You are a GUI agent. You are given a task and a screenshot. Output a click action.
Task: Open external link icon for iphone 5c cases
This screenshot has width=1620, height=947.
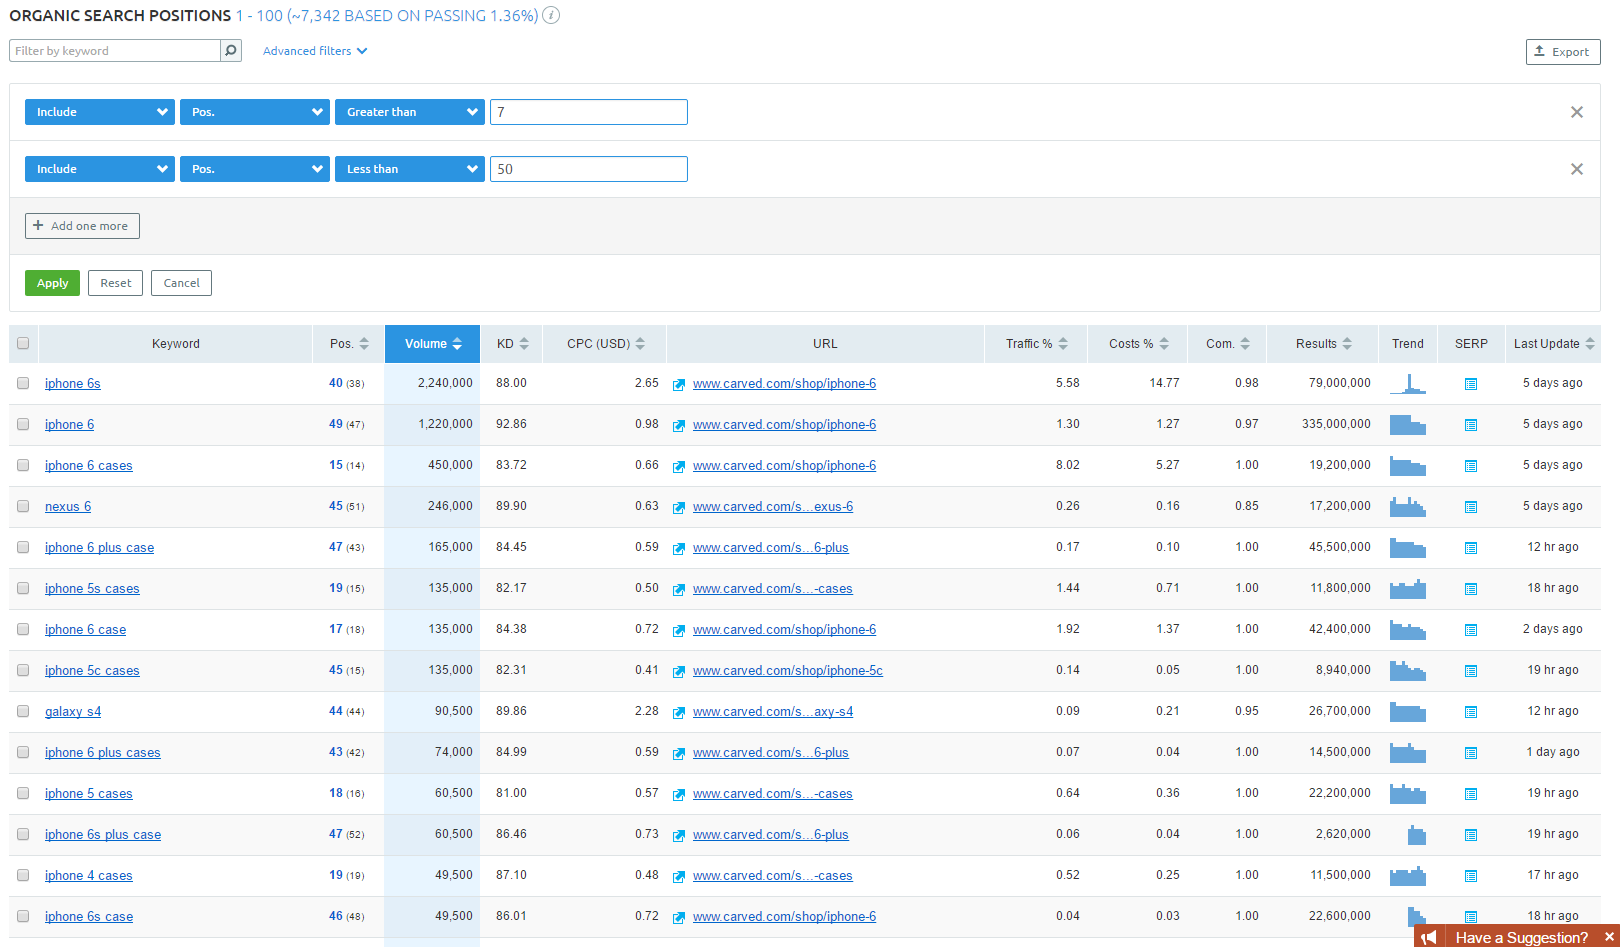pos(679,671)
